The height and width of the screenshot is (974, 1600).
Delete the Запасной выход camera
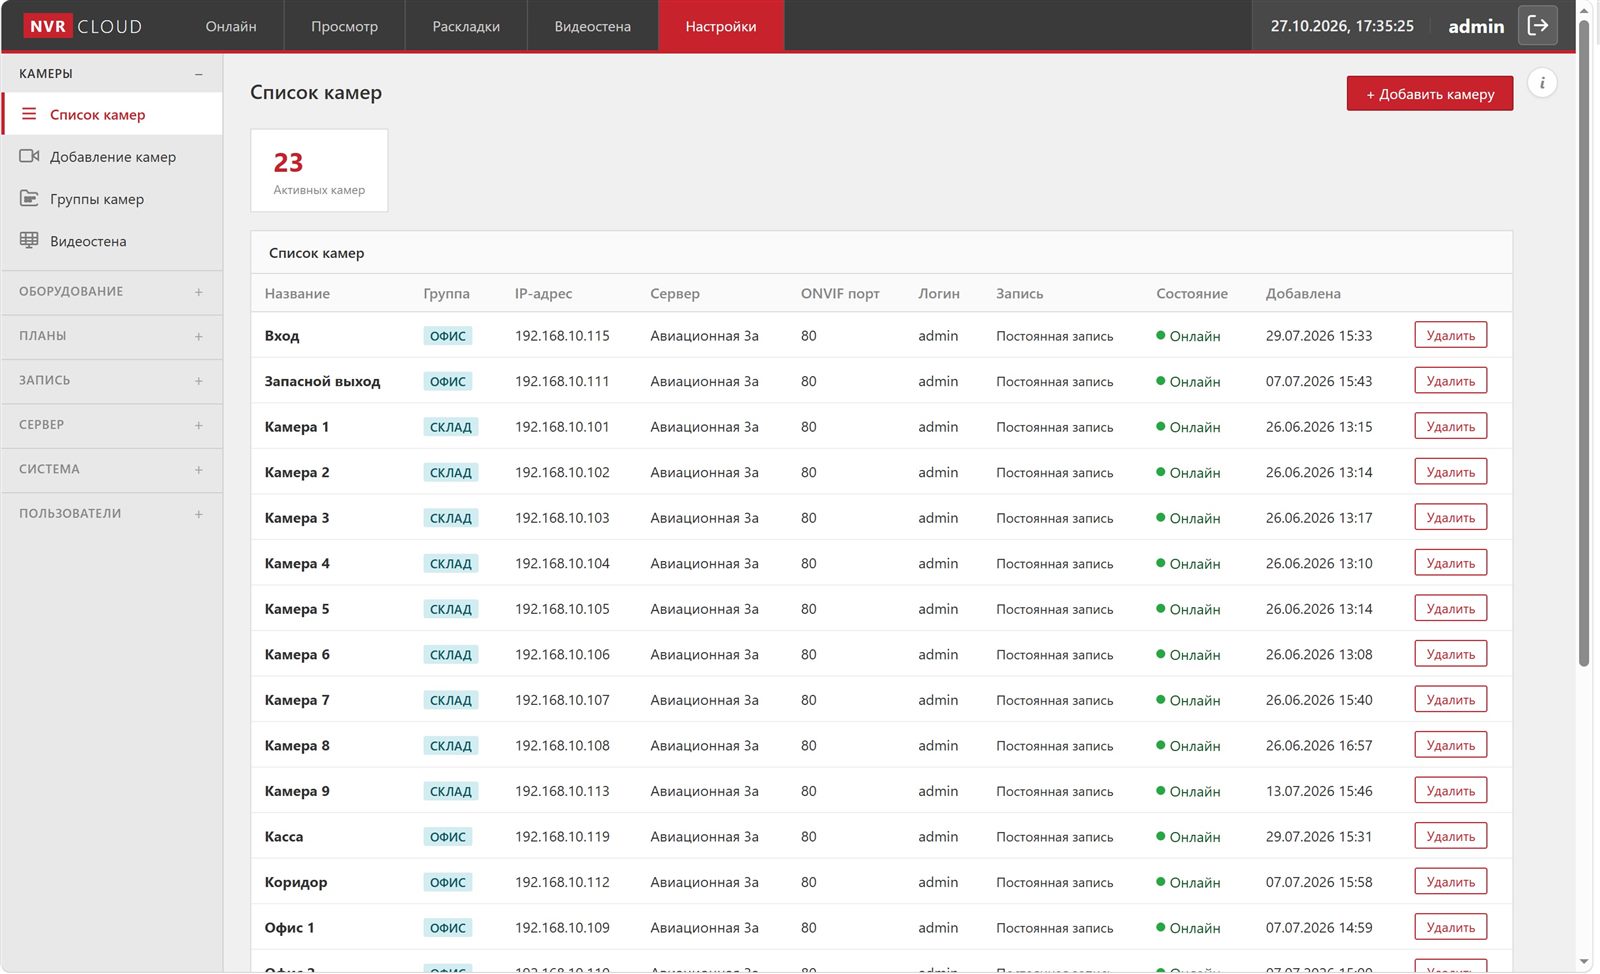click(x=1450, y=381)
